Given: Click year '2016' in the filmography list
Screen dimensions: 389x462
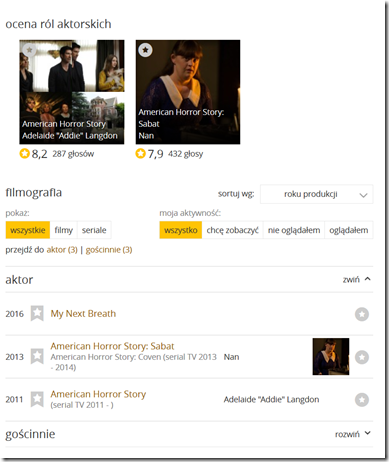Looking at the screenshot, I should click(x=15, y=314).
